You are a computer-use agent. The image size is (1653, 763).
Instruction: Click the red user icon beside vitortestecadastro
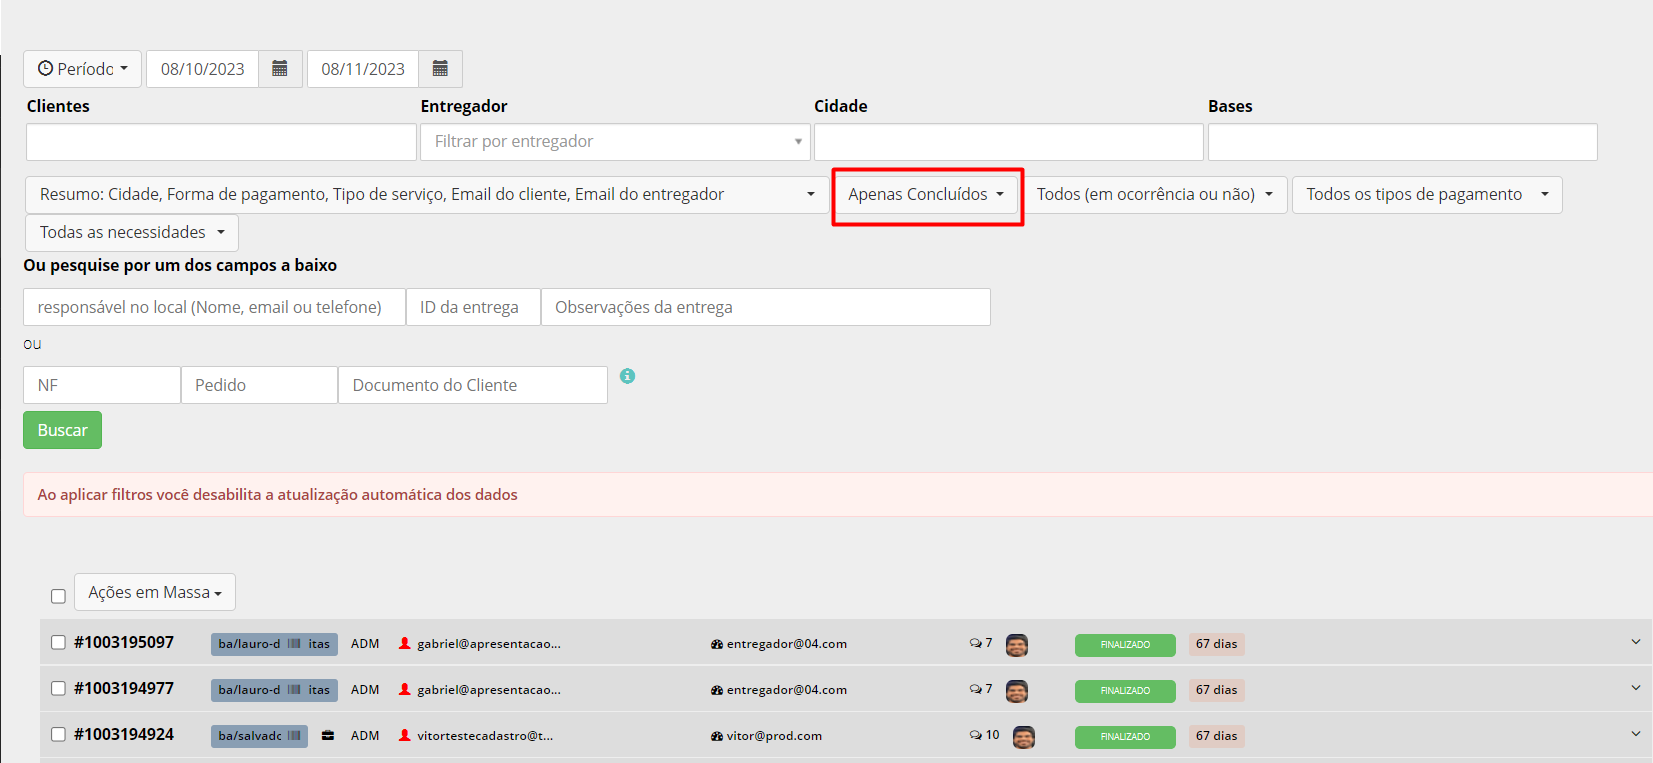point(405,735)
